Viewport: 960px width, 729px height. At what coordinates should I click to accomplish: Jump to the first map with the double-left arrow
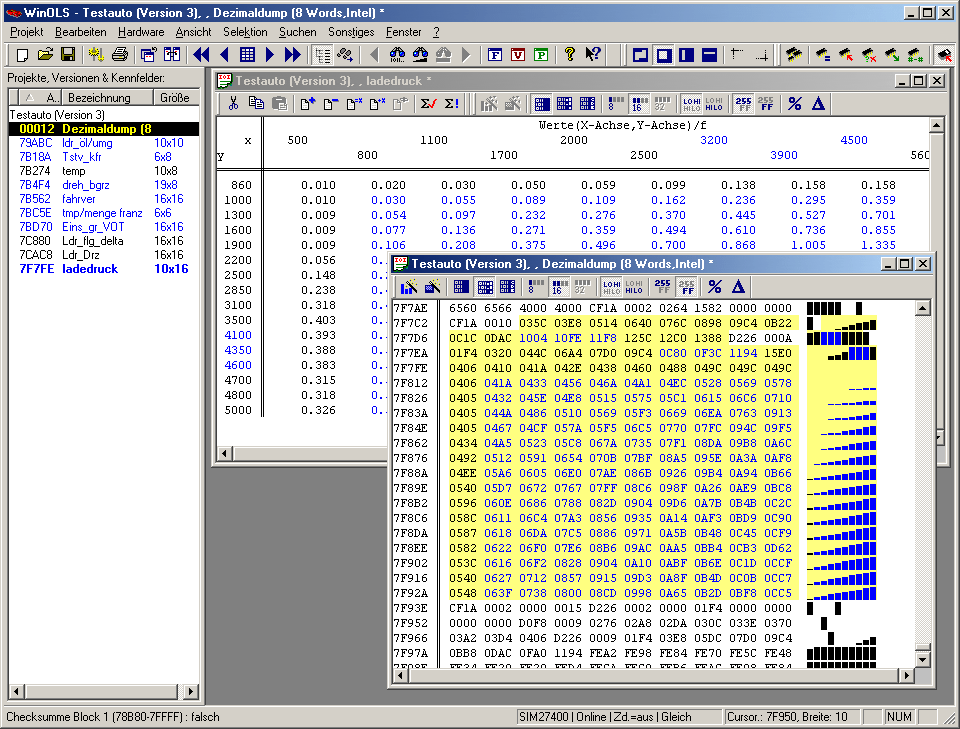coord(201,55)
